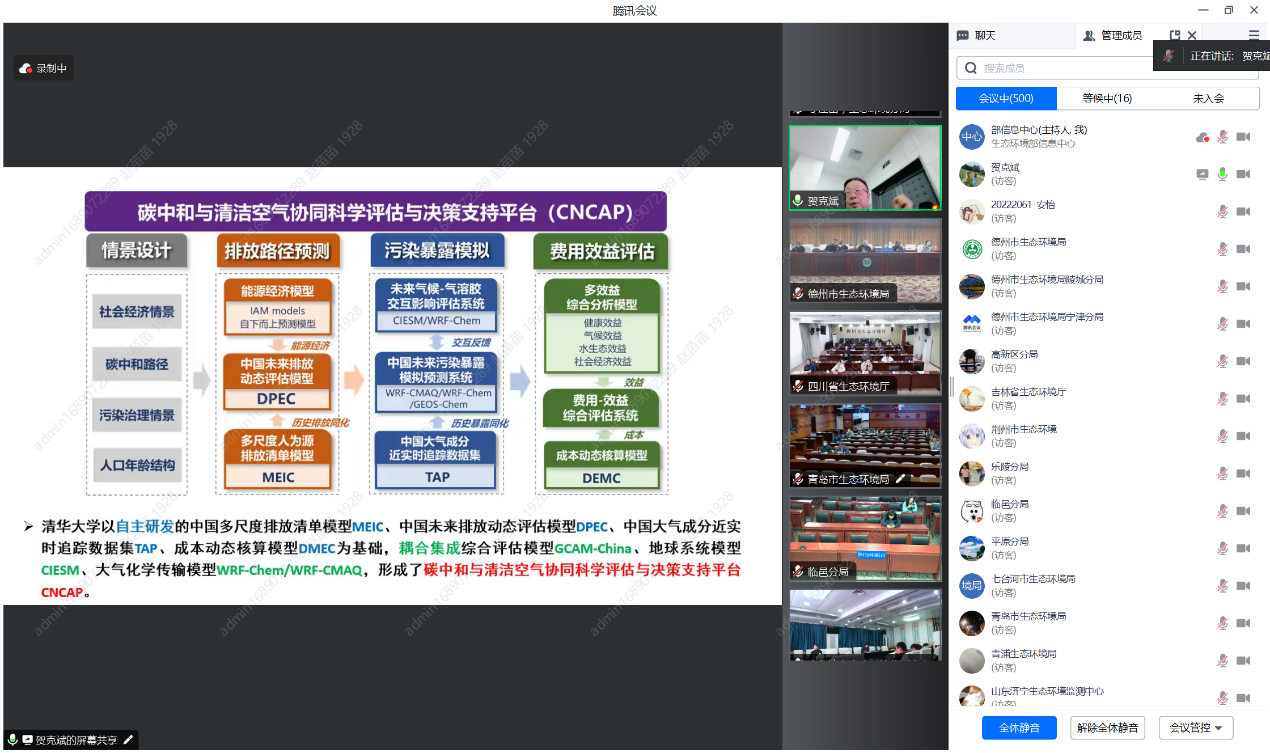Close the 管理成员 panel

coord(1192,35)
